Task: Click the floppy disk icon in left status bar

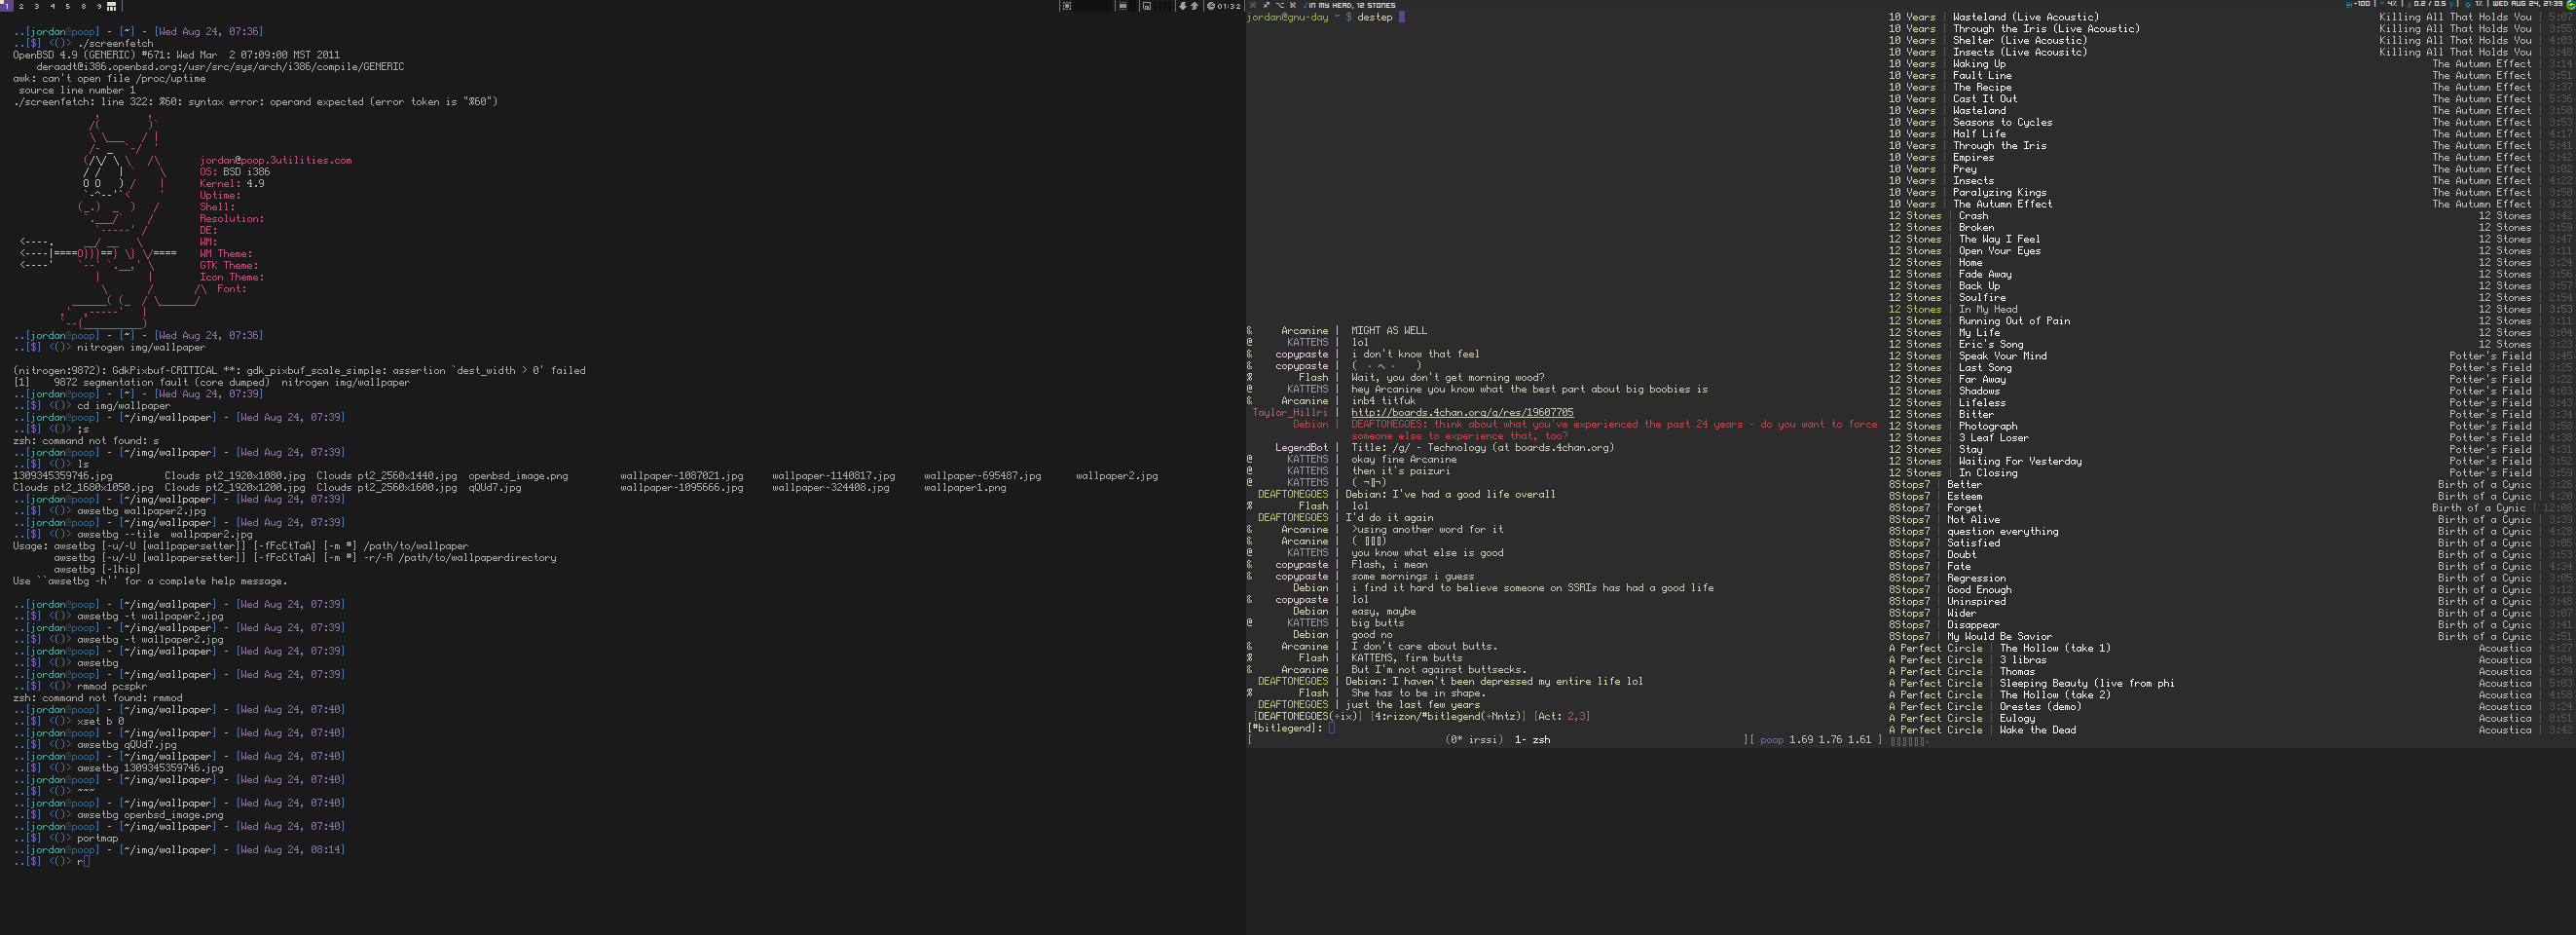Action: [x=1146, y=6]
